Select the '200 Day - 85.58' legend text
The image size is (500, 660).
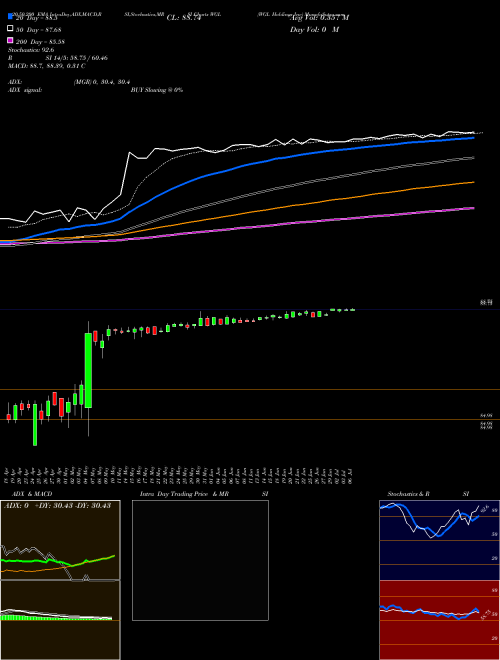(x=40, y=42)
